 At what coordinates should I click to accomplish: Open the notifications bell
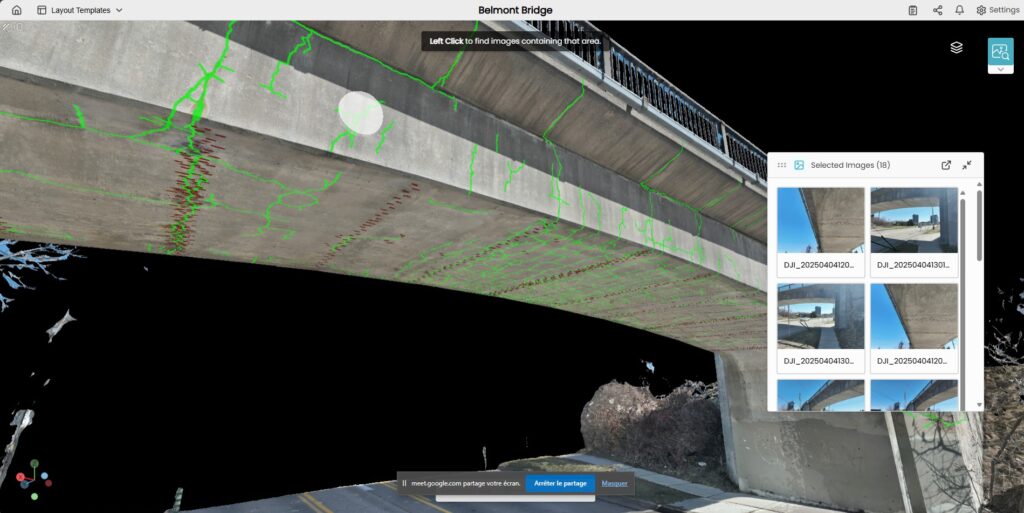(960, 10)
